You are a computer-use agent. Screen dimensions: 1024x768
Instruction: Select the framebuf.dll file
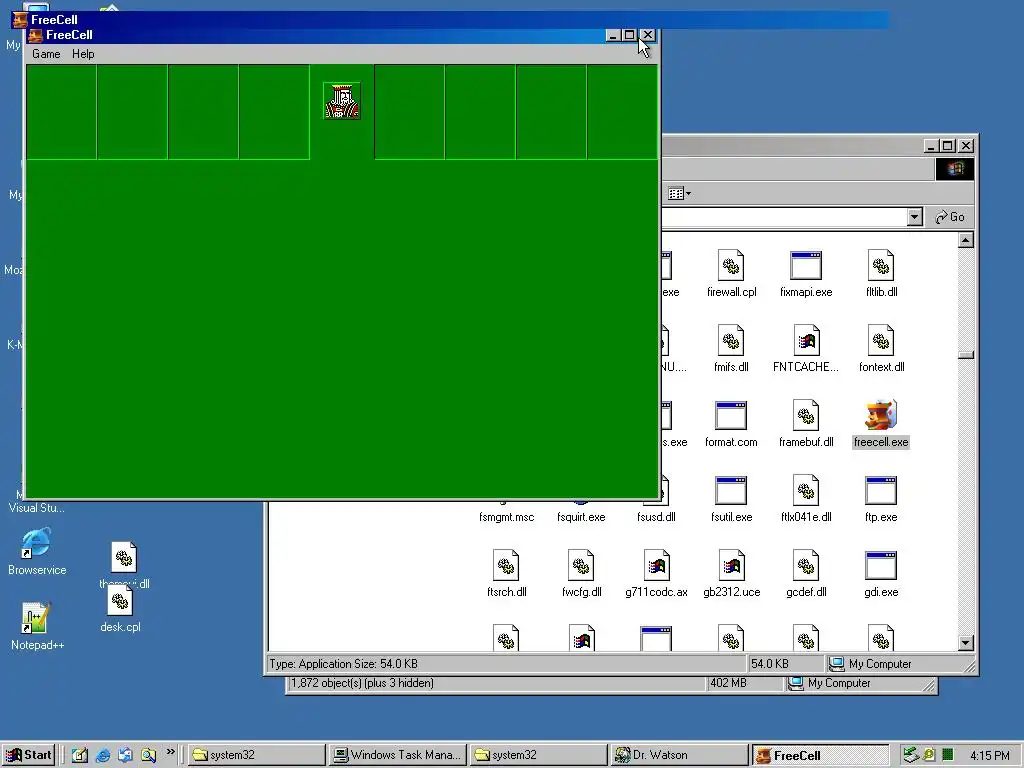pos(806,424)
